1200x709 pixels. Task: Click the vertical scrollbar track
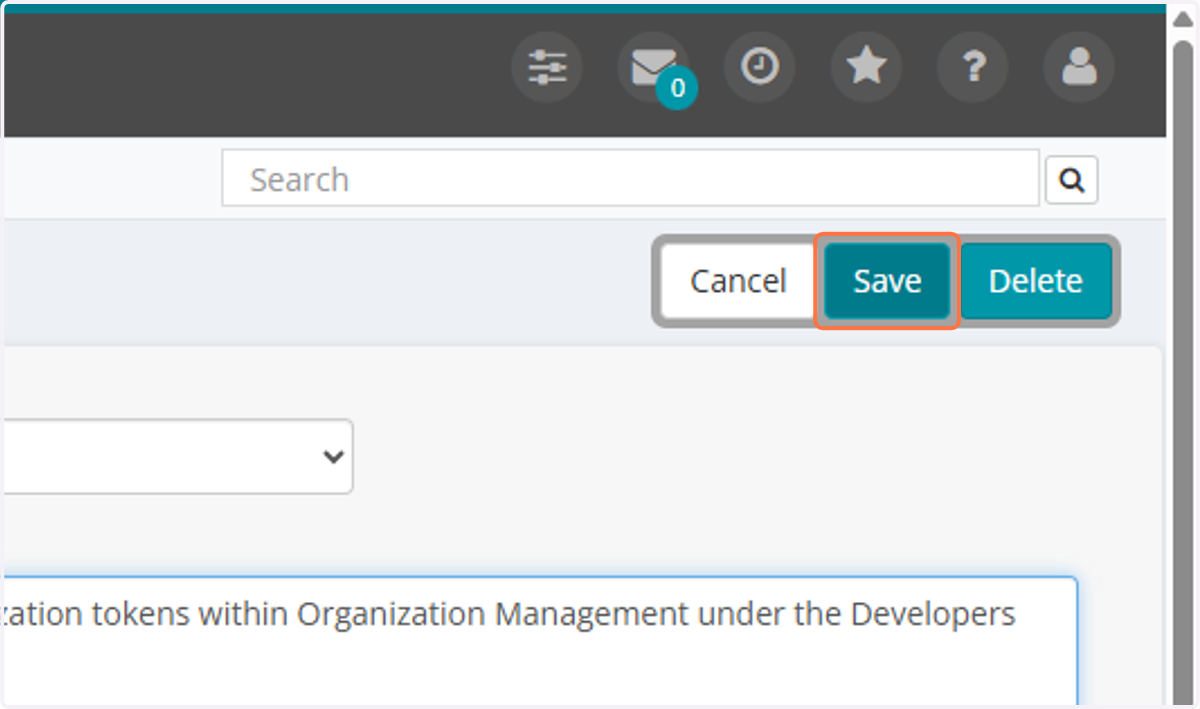(1183, 370)
